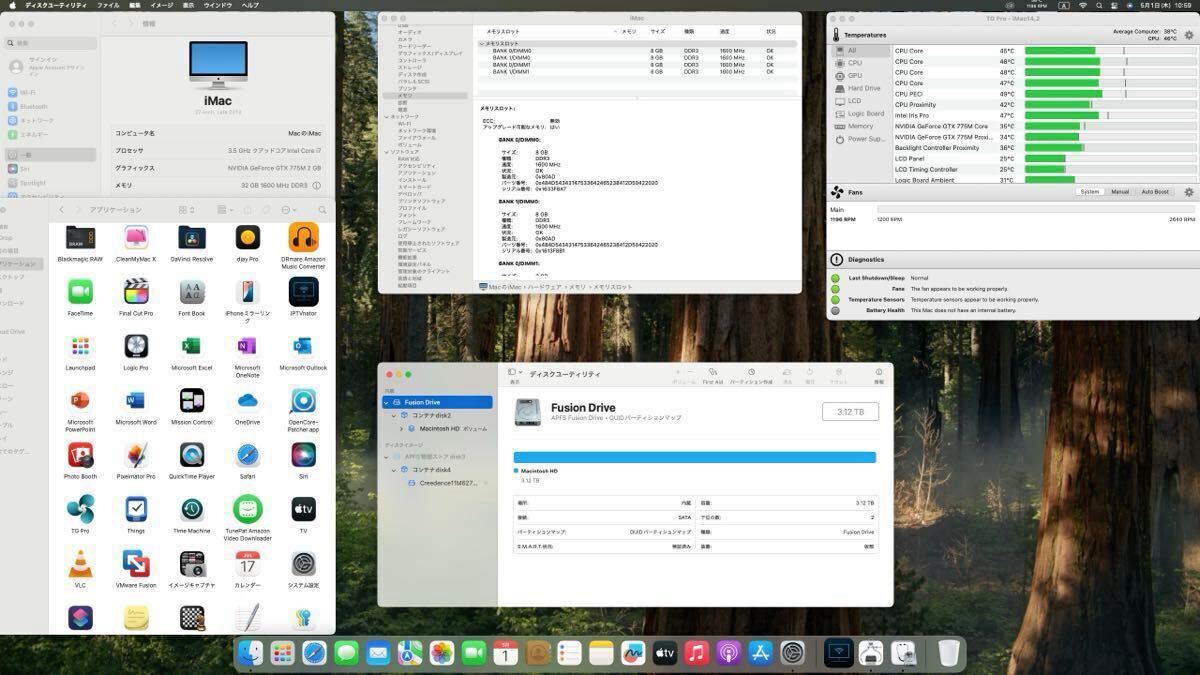This screenshot has width=1200, height=675.
Task: Launch Logic Pro from the Applications window
Action: pos(136,347)
